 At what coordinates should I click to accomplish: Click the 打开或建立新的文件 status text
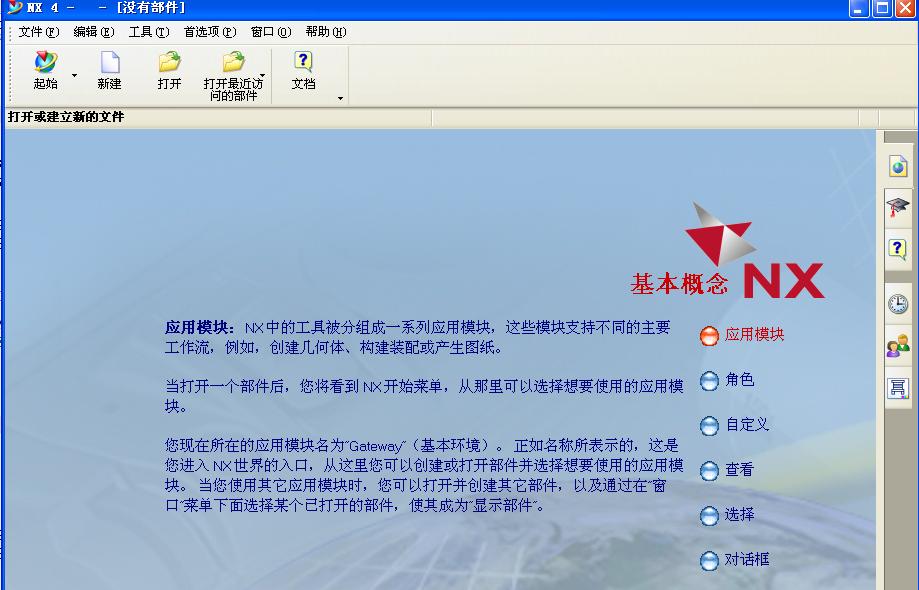point(66,117)
